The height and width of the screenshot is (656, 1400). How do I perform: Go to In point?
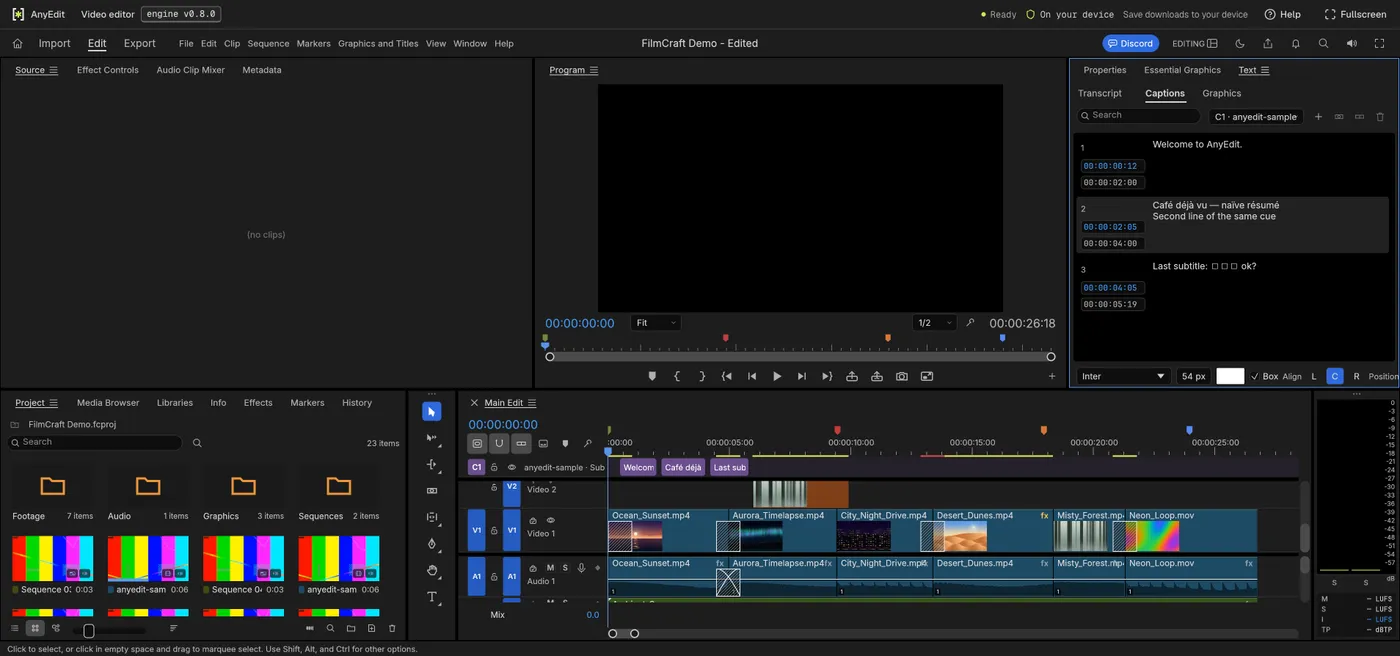click(727, 376)
